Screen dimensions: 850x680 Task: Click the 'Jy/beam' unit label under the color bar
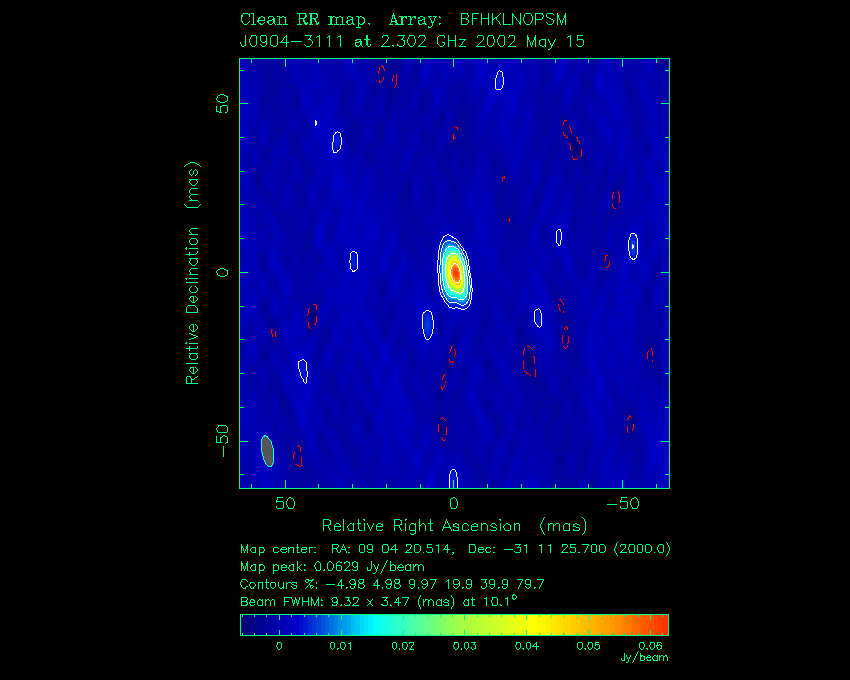pos(645,658)
